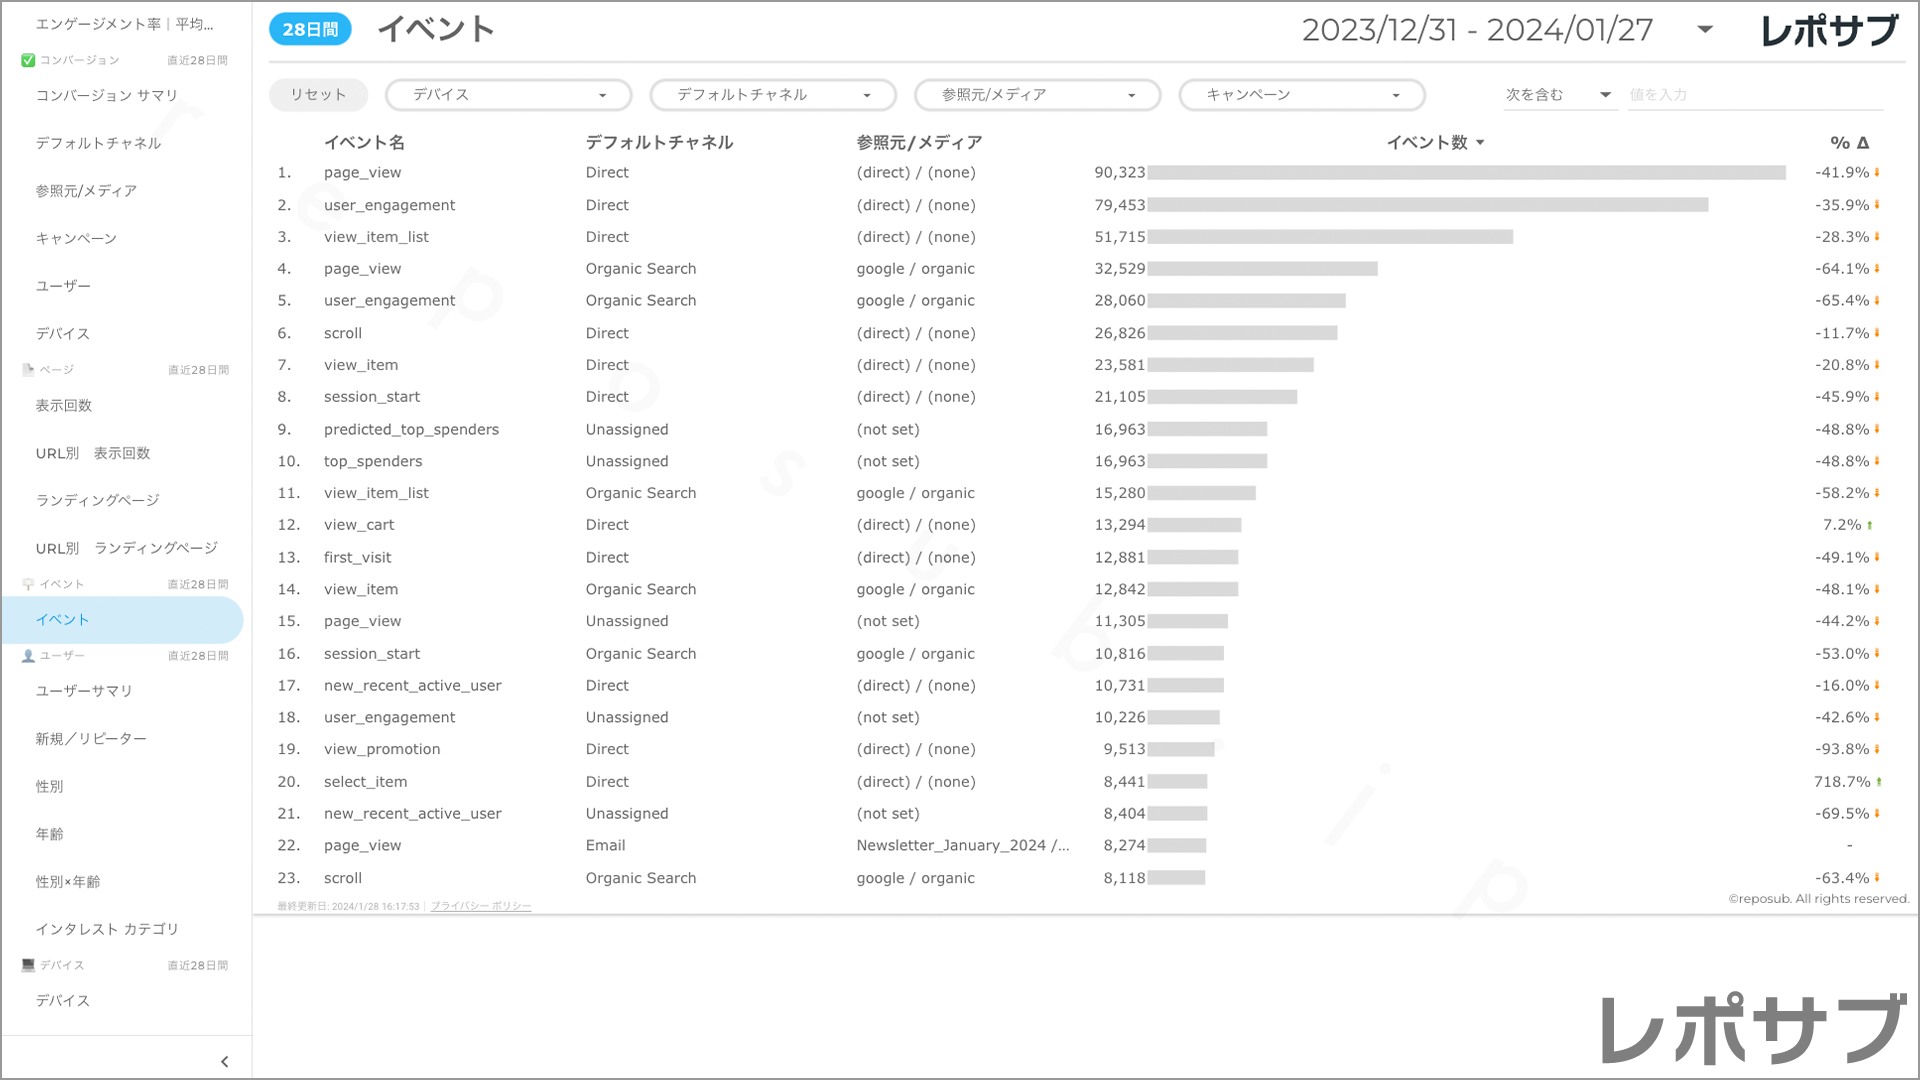This screenshot has width=1920, height=1080.
Task: Collapse the sidebar with the left chevron
Action: click(x=224, y=1061)
